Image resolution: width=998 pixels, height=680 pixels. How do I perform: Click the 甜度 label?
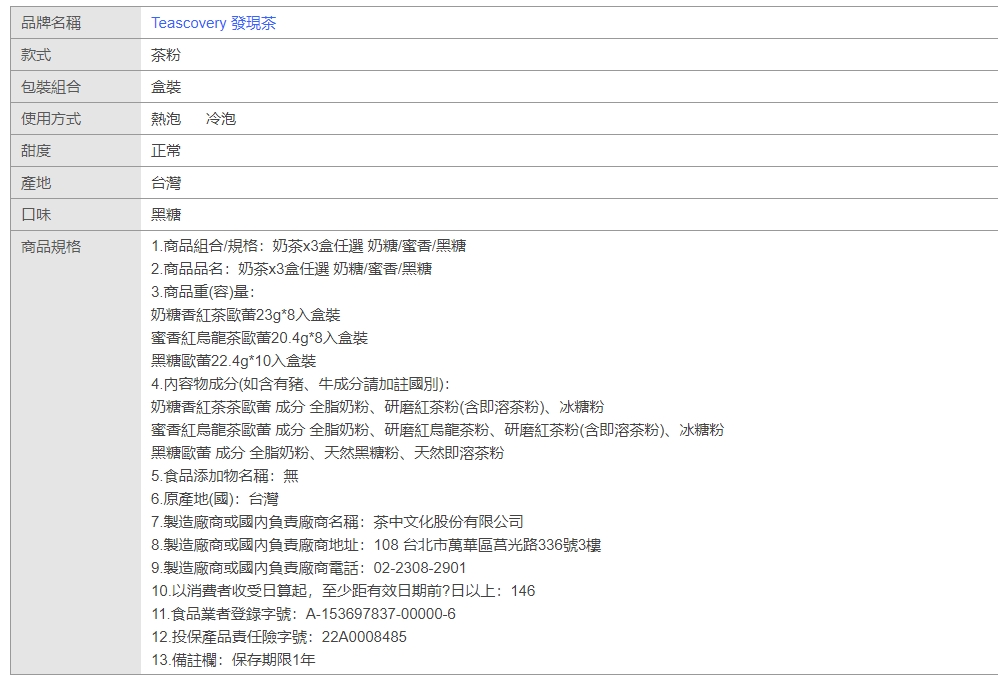click(x=36, y=151)
